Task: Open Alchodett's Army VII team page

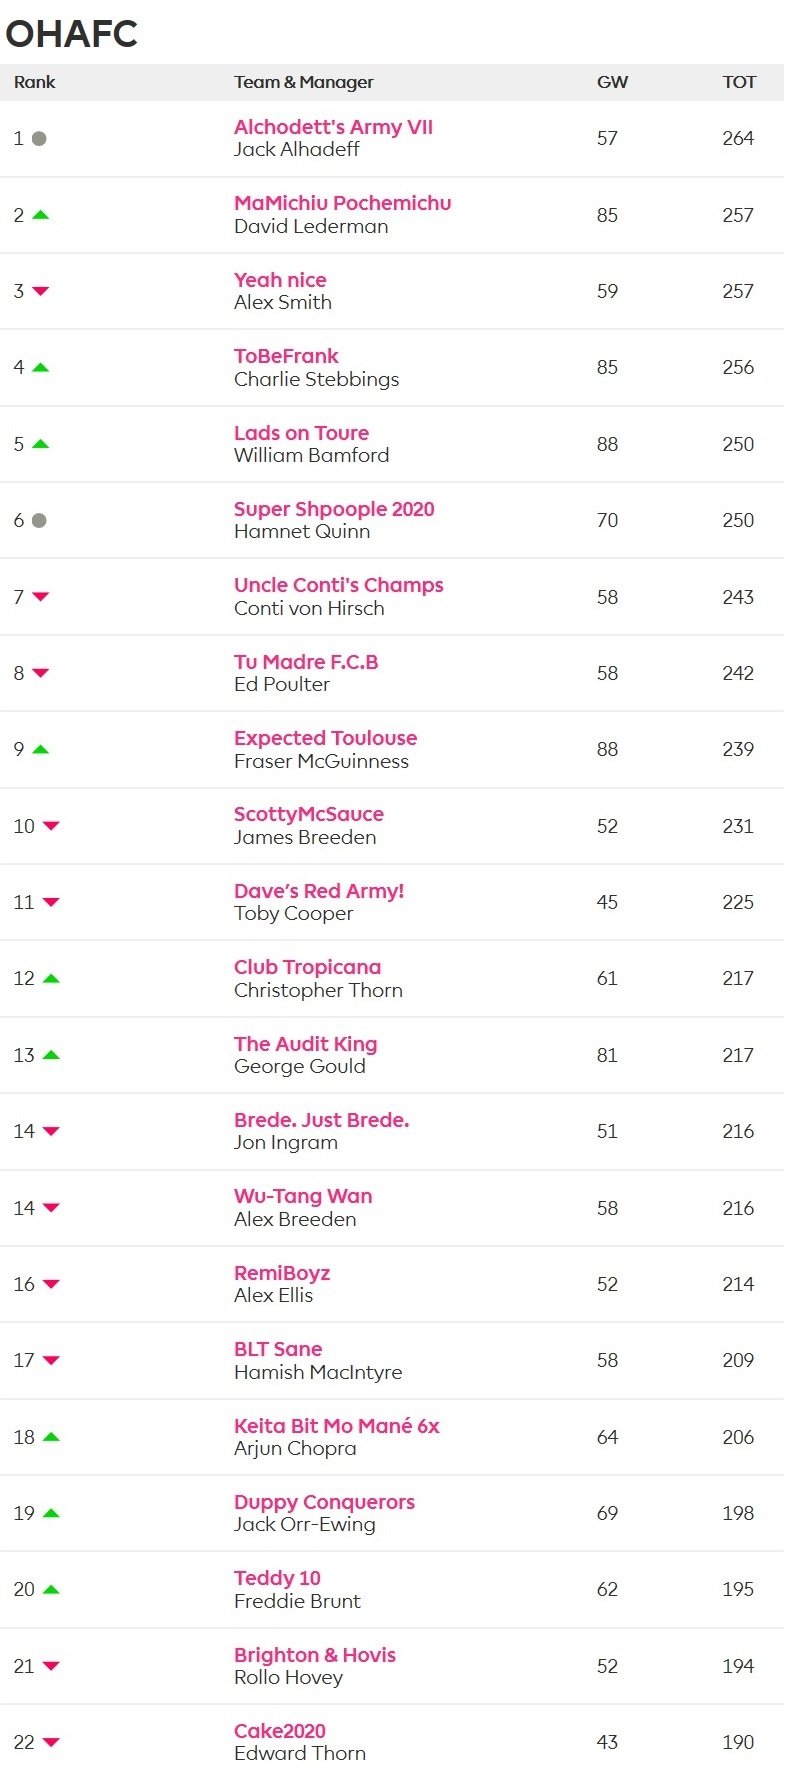Action: coord(333,127)
